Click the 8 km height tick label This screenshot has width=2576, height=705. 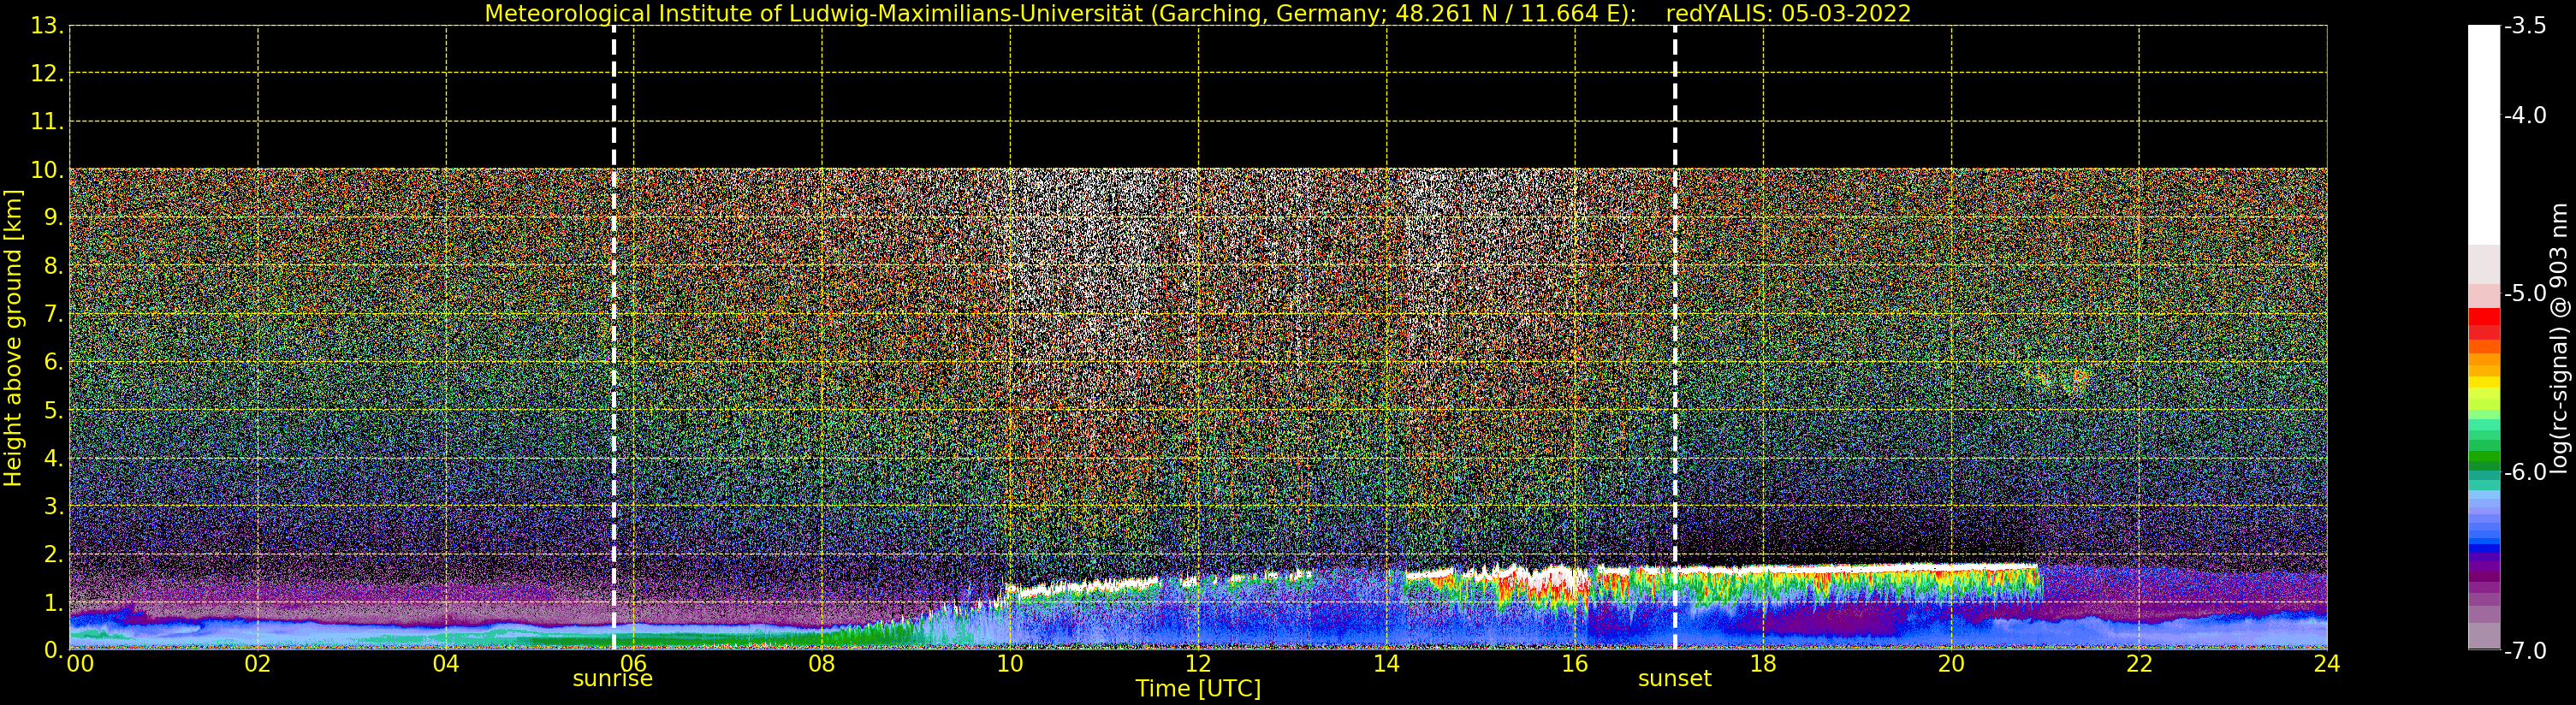tap(52, 266)
